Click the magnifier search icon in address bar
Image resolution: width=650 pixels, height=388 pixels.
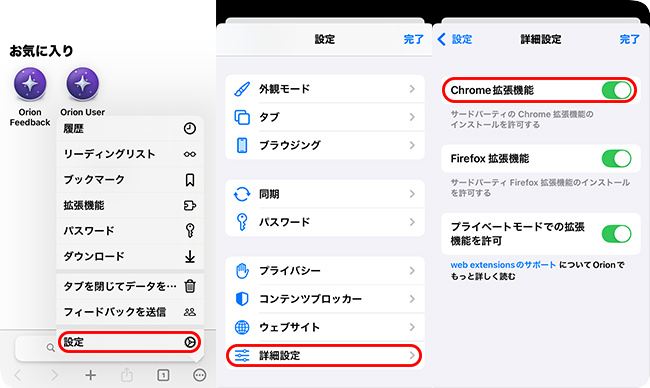(51, 348)
